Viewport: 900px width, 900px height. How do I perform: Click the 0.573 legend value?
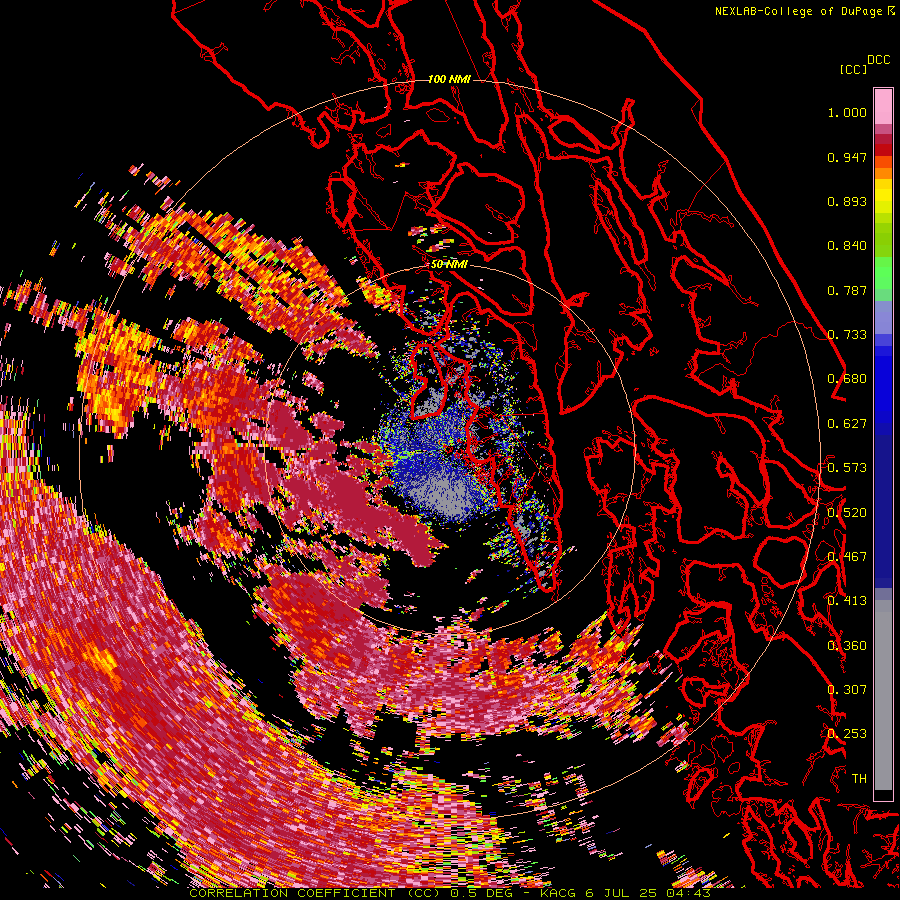pyautogui.click(x=847, y=468)
